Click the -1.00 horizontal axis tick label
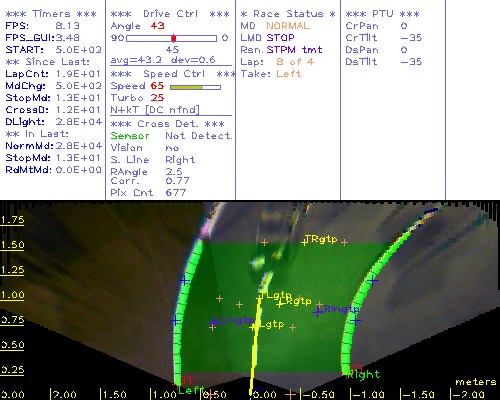The width and height of the screenshot is (500, 400). 369,395
